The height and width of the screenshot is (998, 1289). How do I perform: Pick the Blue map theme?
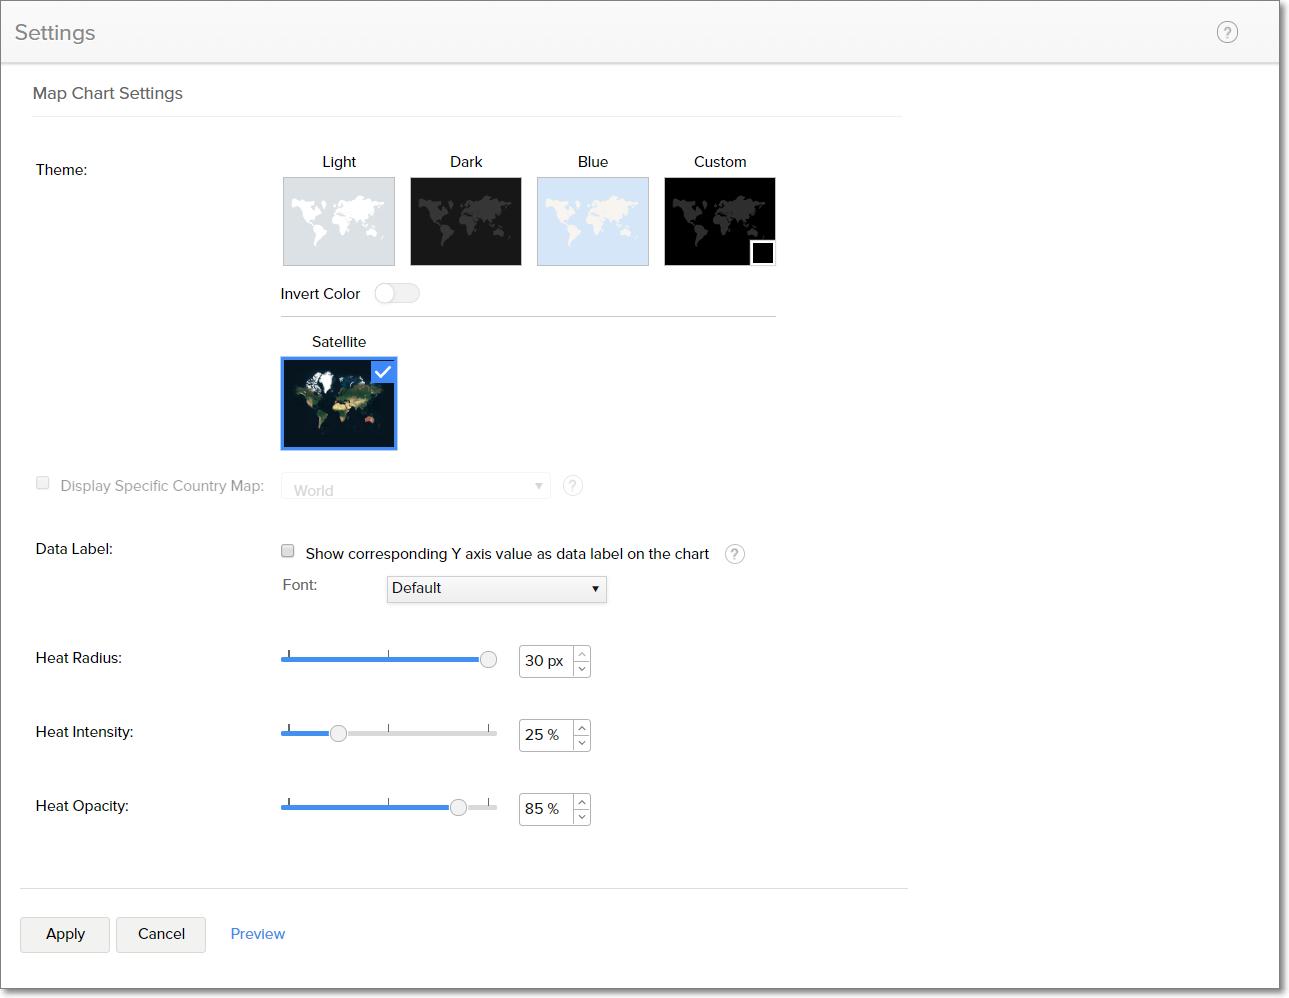pos(593,221)
